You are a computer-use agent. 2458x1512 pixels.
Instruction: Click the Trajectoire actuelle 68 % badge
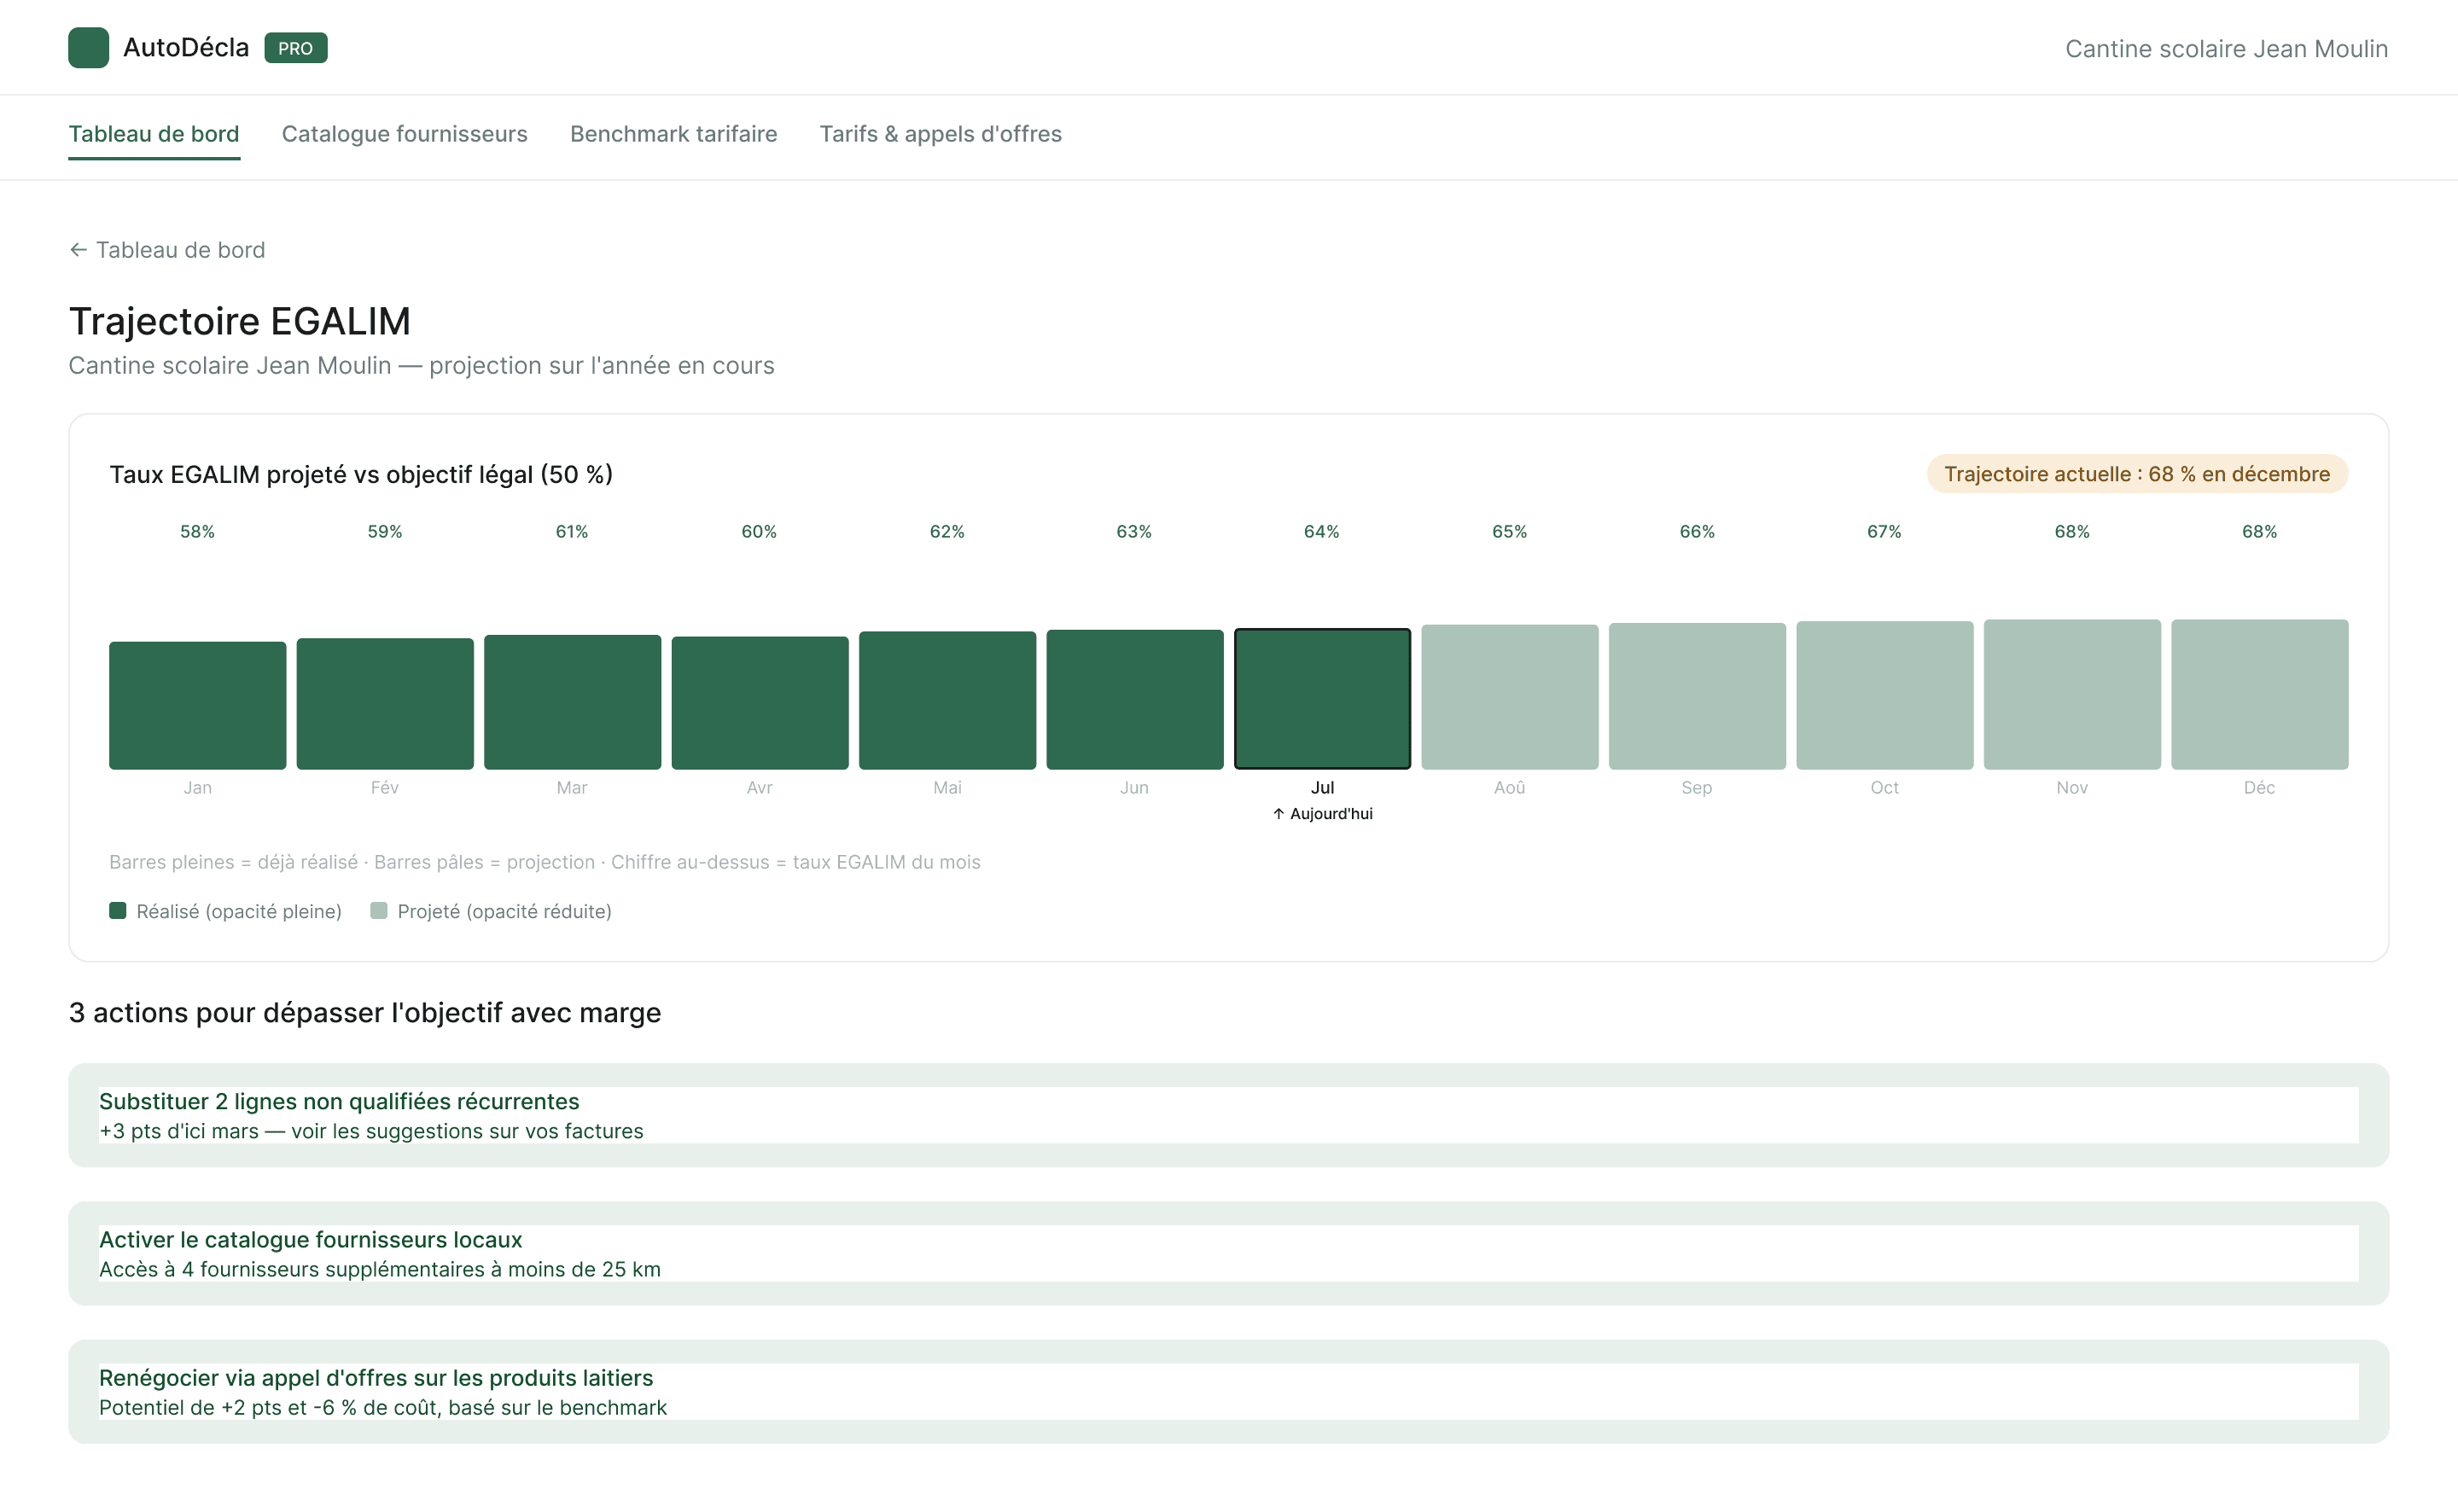(x=2136, y=474)
